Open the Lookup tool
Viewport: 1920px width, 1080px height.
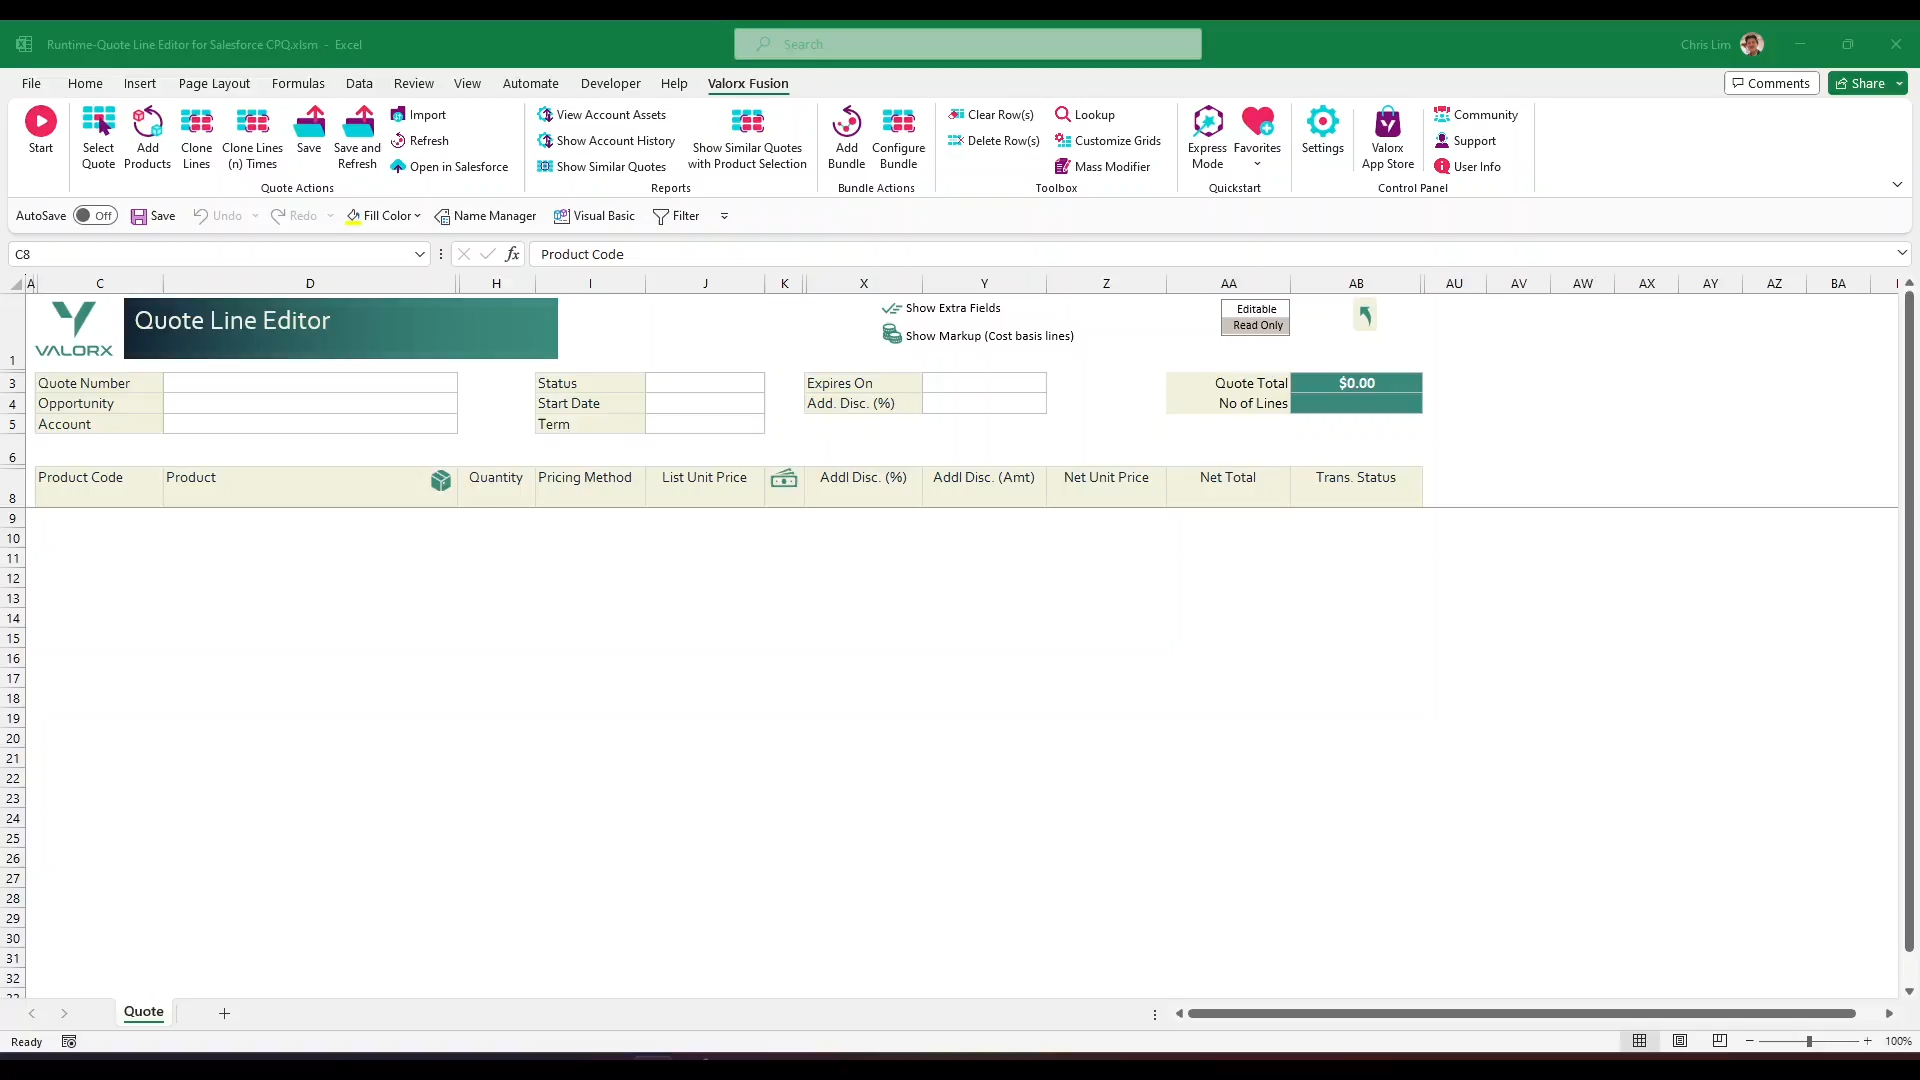(x=1085, y=115)
